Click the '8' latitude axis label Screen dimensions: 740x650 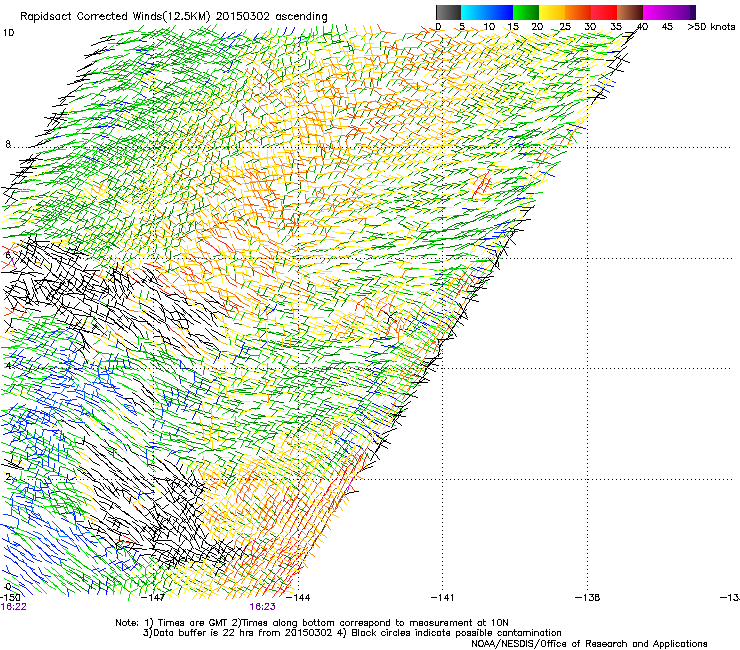[8, 144]
